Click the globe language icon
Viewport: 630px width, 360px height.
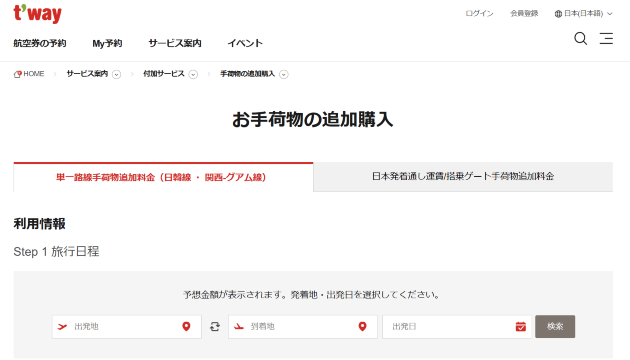[558, 14]
